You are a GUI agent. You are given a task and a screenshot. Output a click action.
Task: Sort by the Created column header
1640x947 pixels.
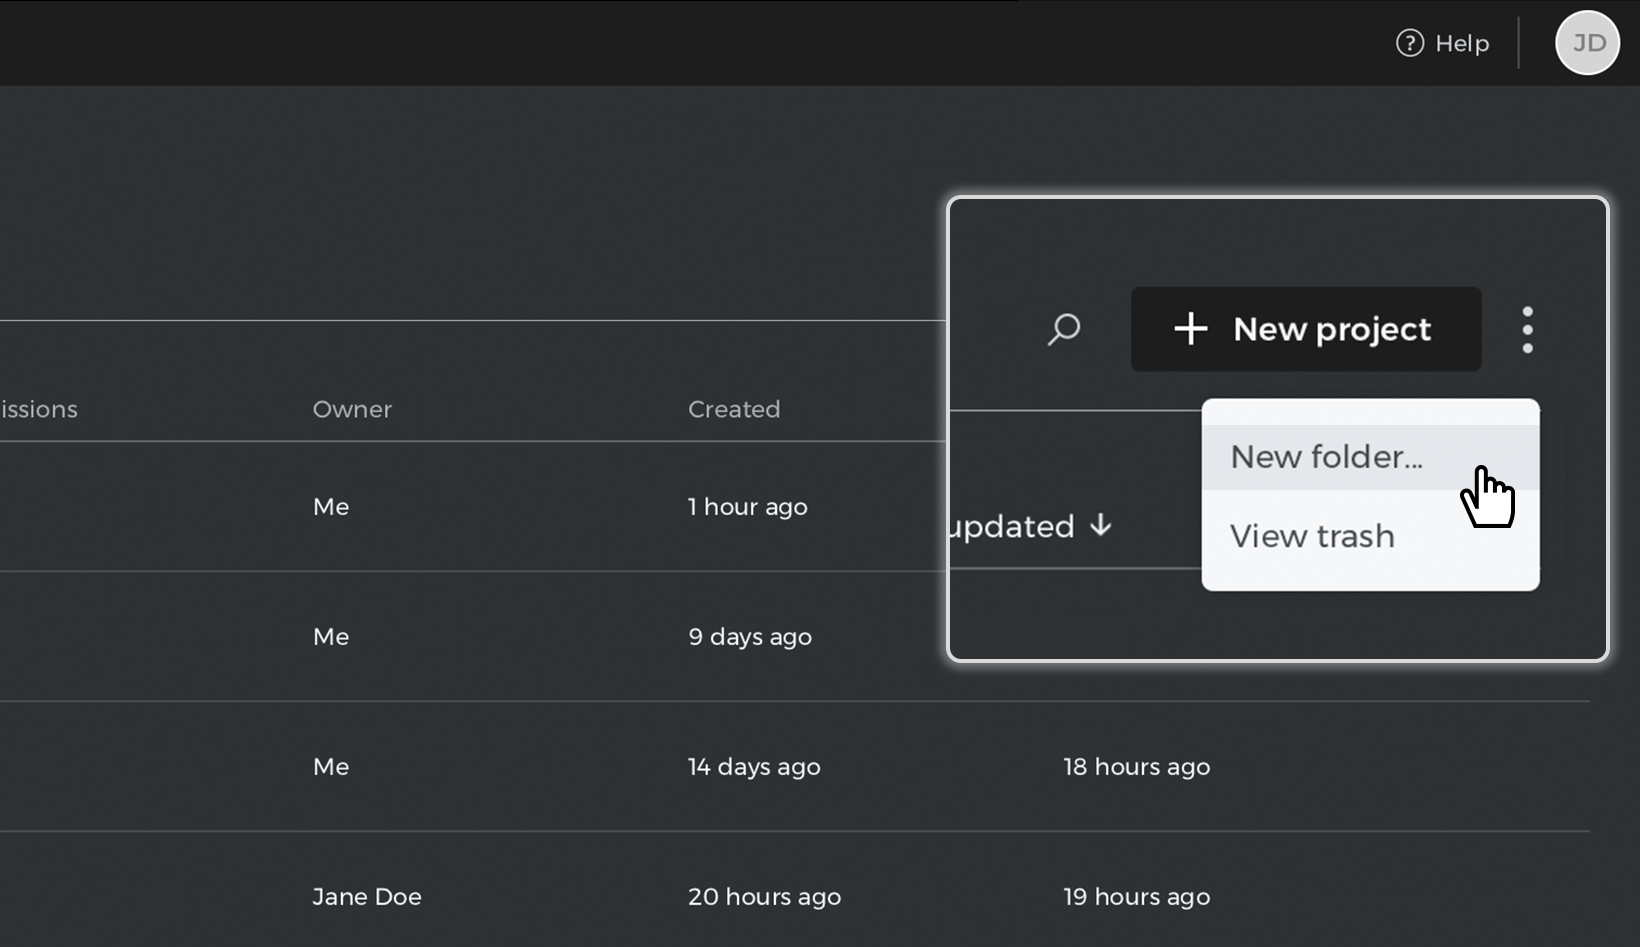[x=734, y=409]
